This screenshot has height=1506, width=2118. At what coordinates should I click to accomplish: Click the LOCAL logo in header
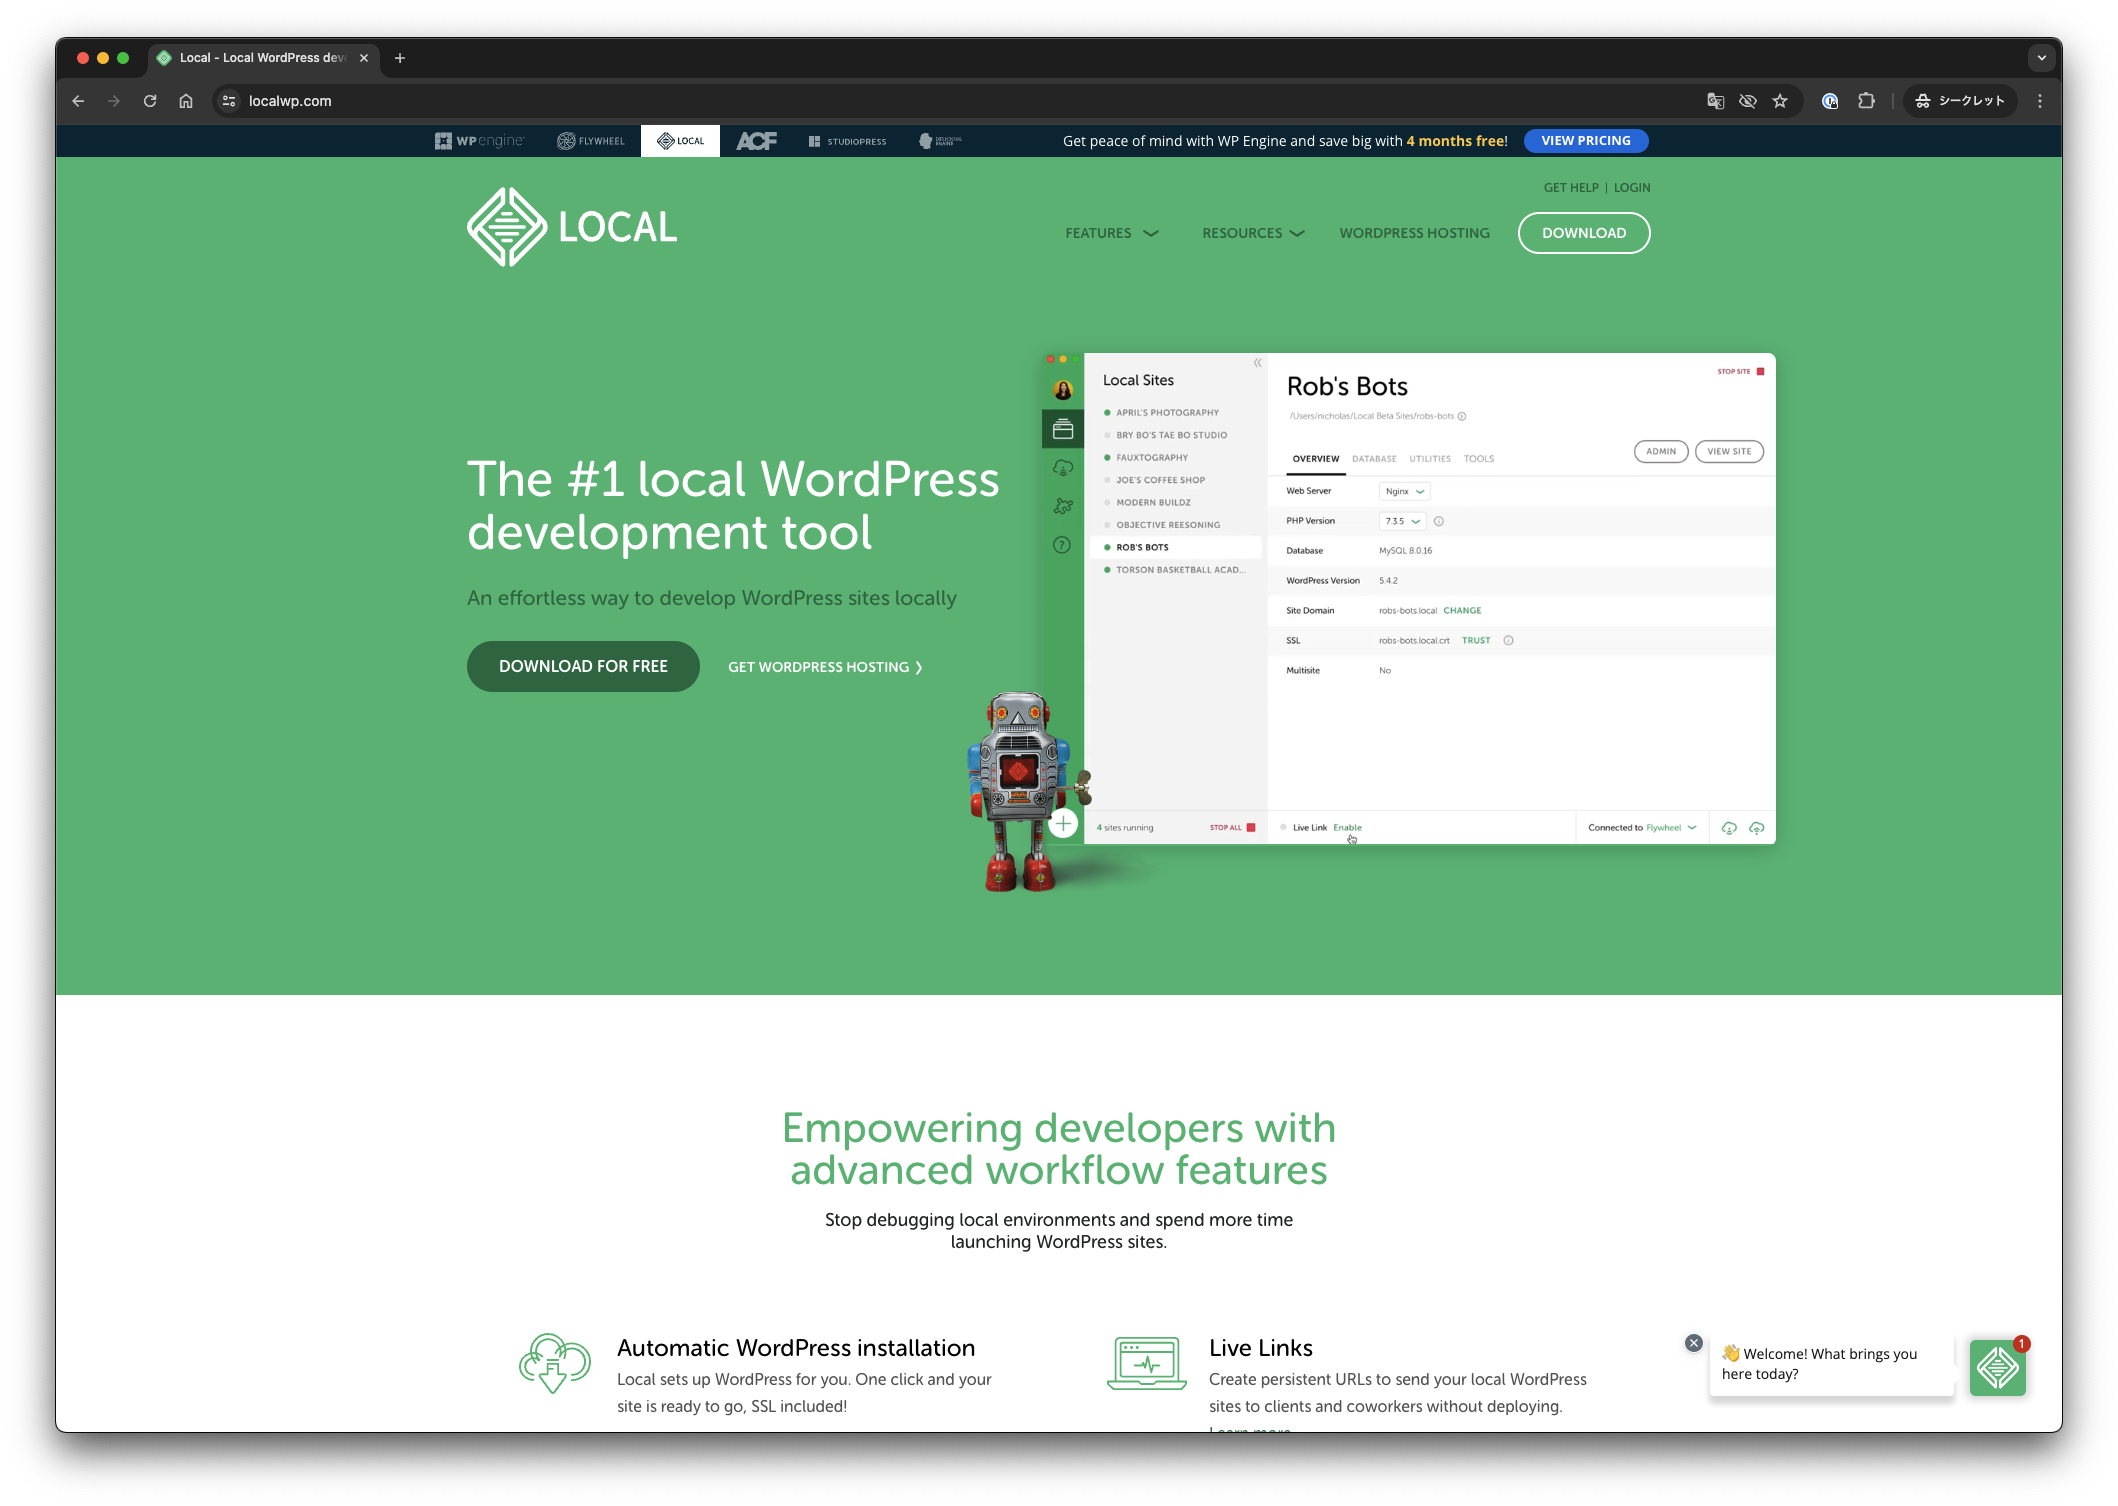click(x=572, y=227)
